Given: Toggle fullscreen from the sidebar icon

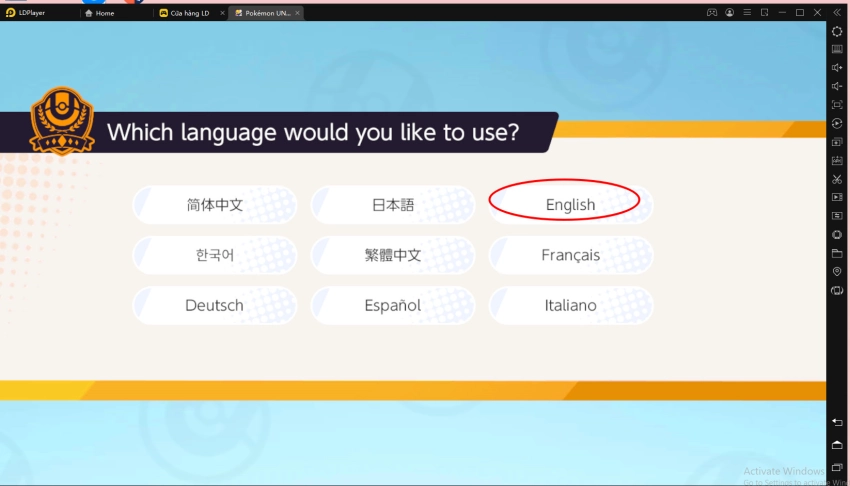Looking at the screenshot, I should coord(837,105).
